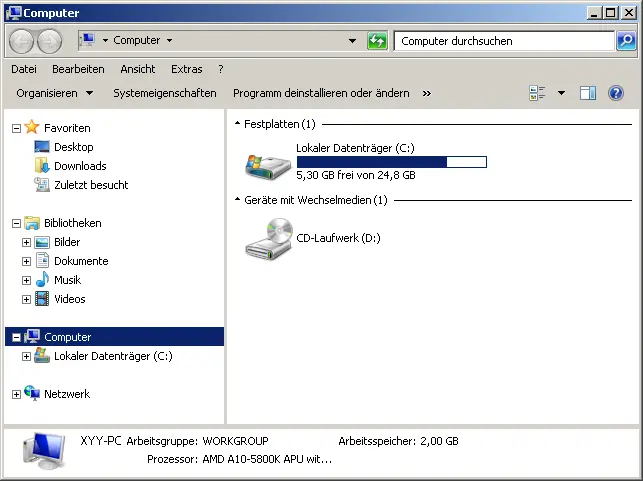
Task: Open Downloads folder in Favoriten
Action: click(x=80, y=166)
